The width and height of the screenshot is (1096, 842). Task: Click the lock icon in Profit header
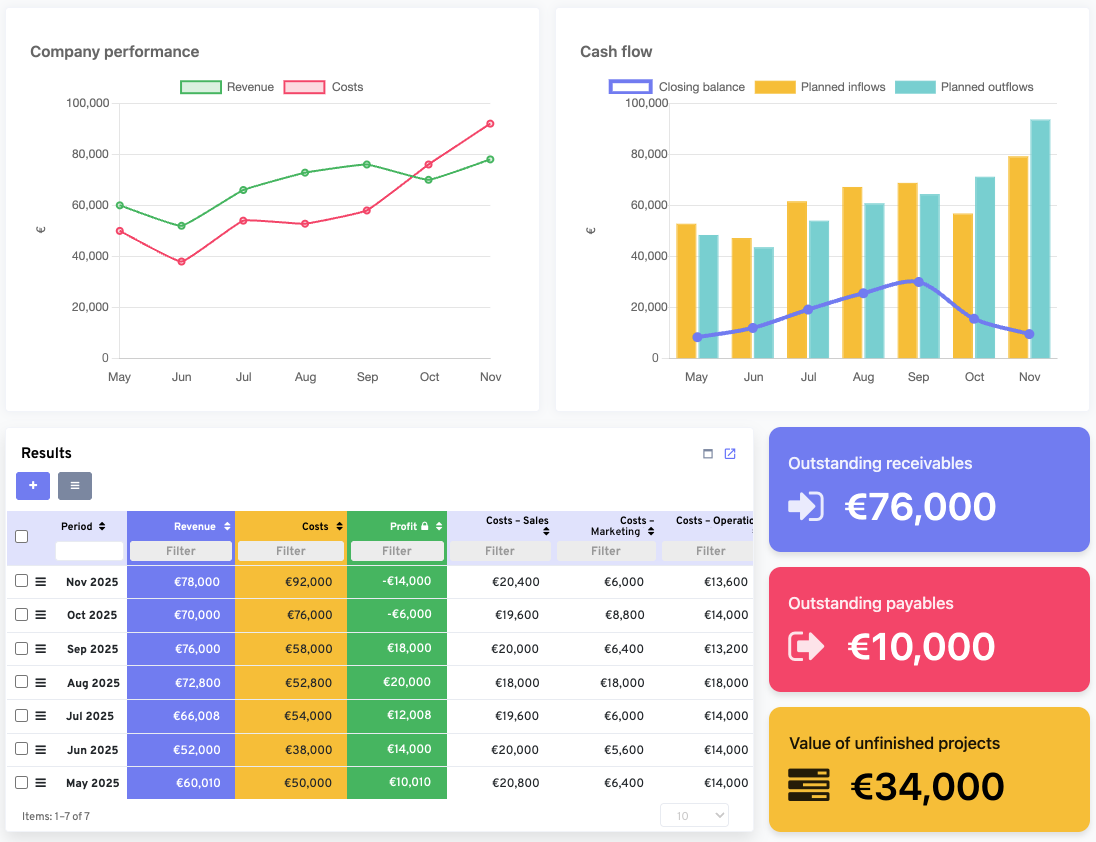tap(424, 526)
